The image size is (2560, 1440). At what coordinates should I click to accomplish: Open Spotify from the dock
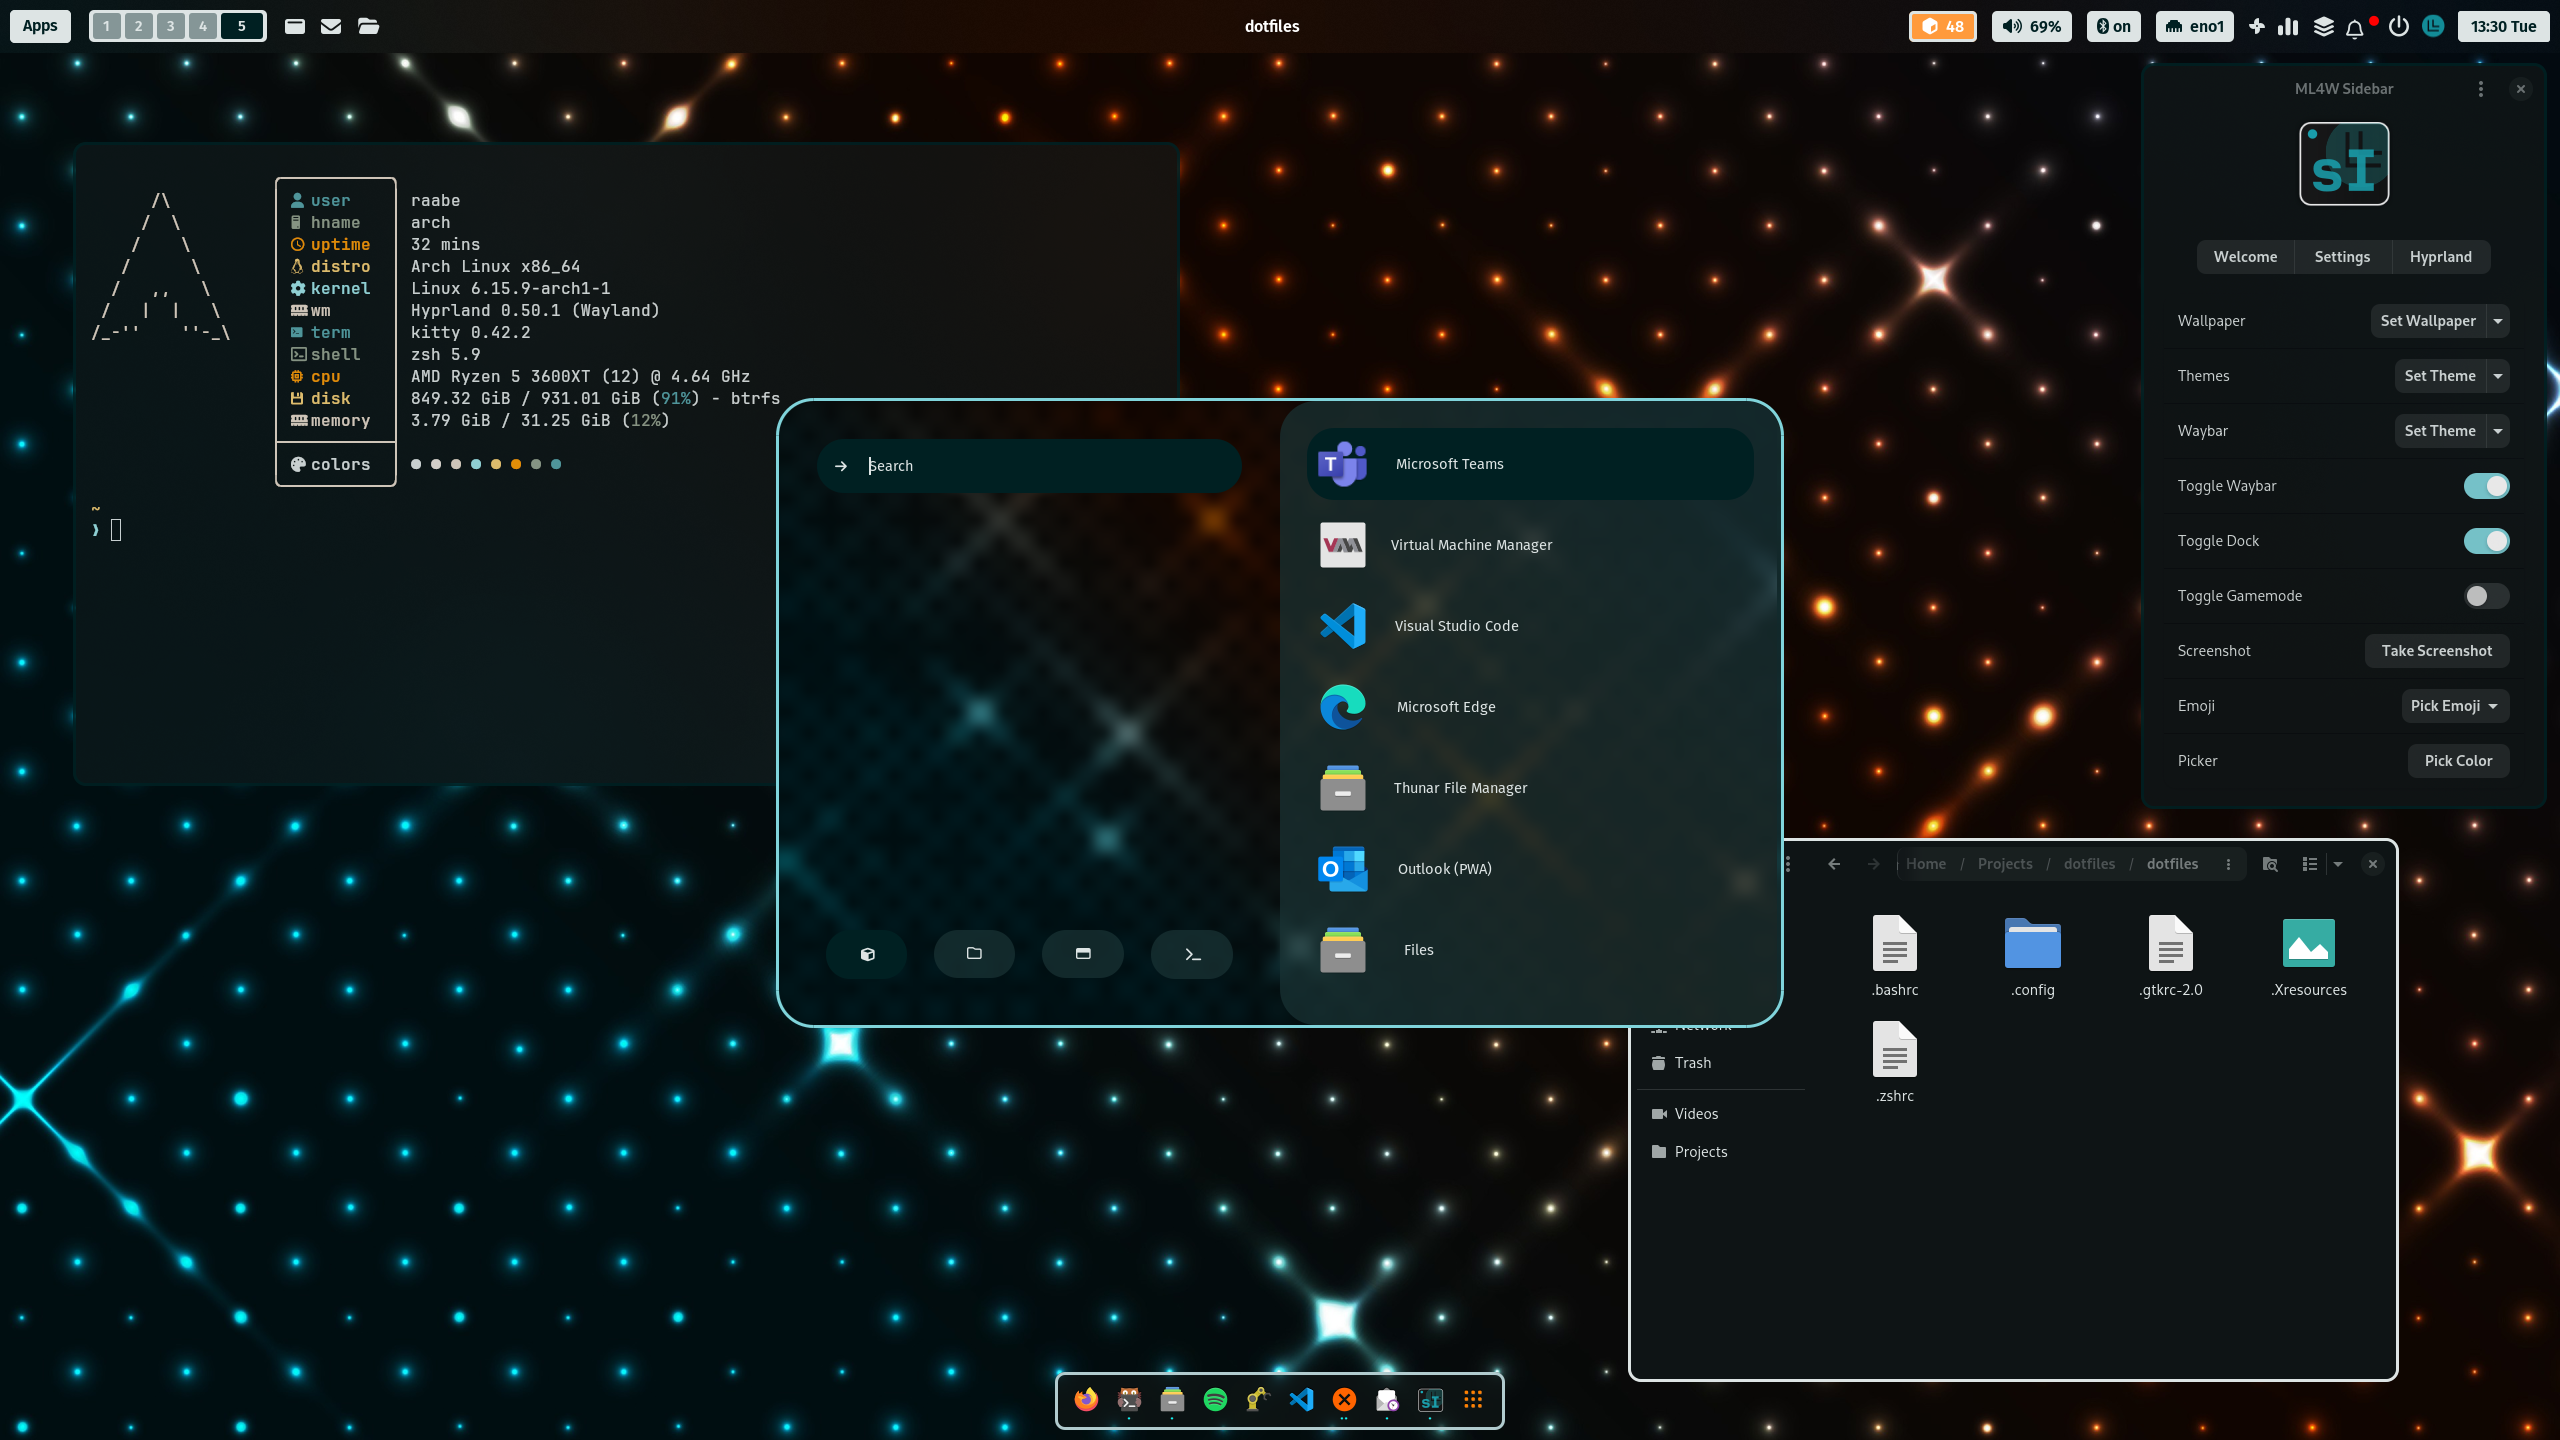1215,1400
